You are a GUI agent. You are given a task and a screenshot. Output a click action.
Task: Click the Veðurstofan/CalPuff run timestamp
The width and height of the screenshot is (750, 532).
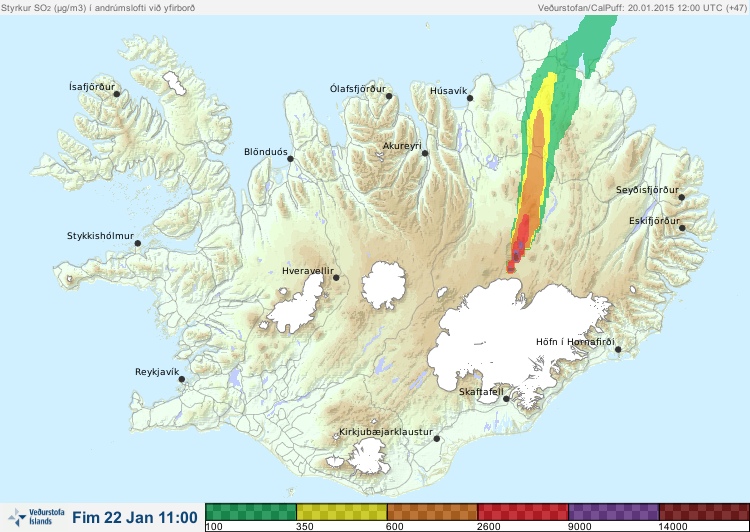tap(641, 8)
